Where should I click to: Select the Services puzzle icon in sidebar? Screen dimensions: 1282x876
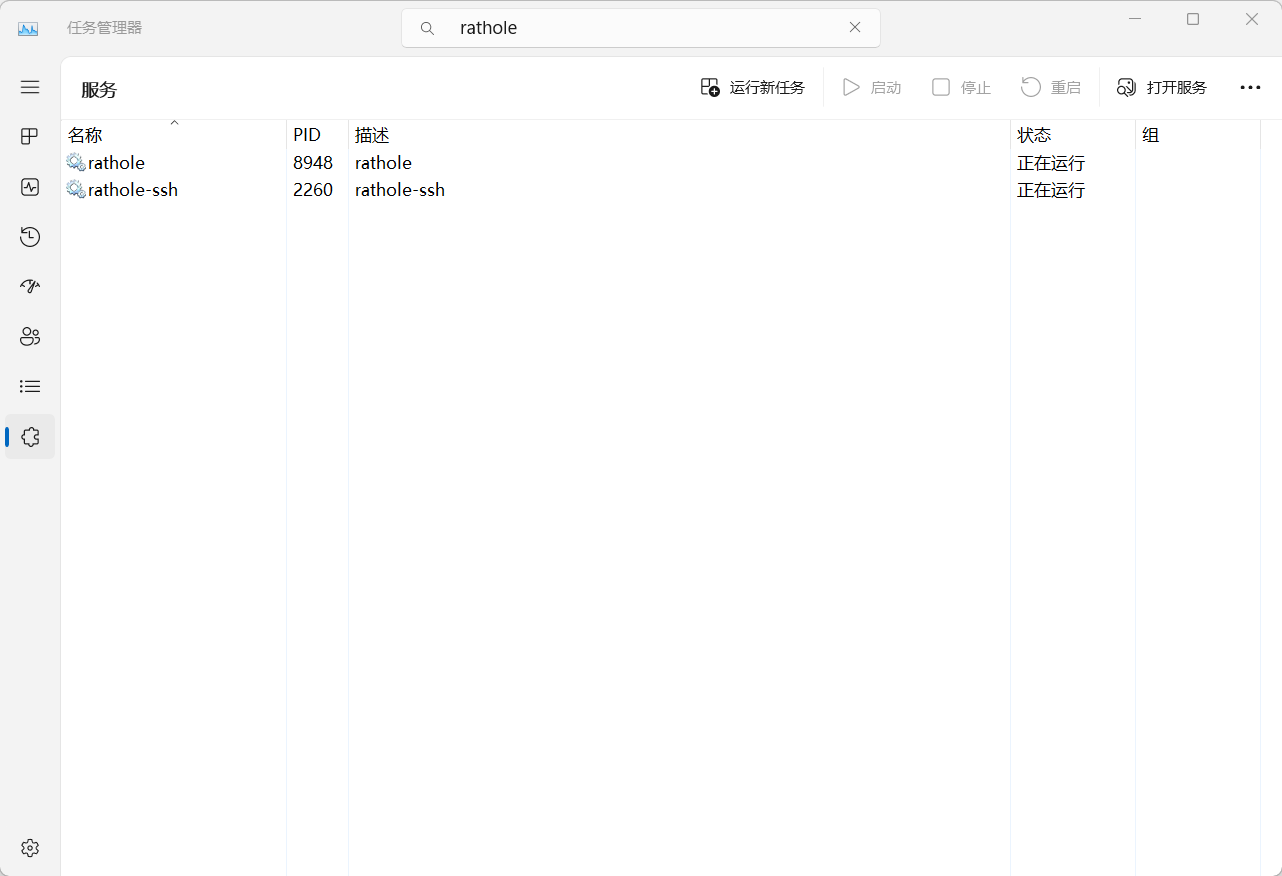(x=30, y=437)
